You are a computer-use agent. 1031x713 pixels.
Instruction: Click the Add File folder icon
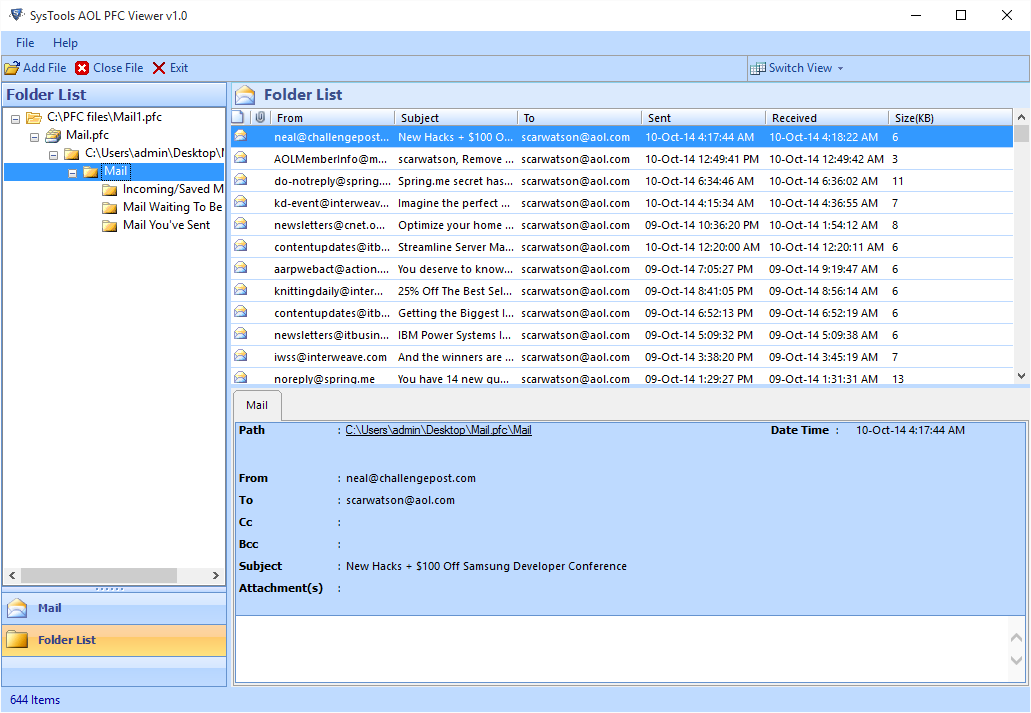click(x=12, y=68)
